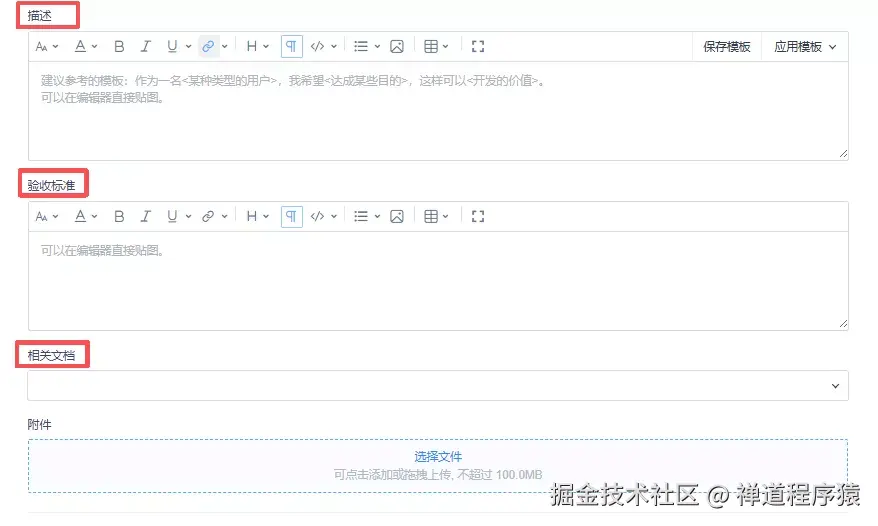
Task: Click 描述 editor resize handle
Action: pos(843,154)
